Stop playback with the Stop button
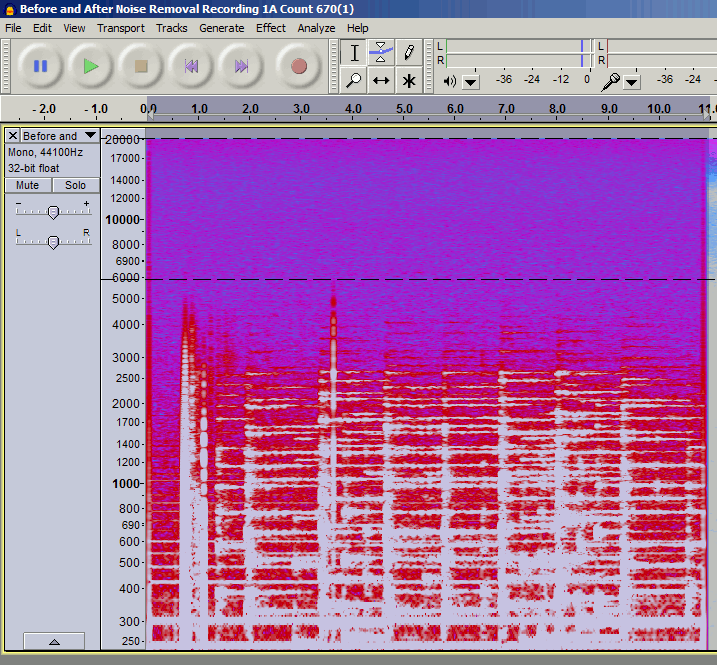This screenshot has width=717, height=665. click(141, 67)
